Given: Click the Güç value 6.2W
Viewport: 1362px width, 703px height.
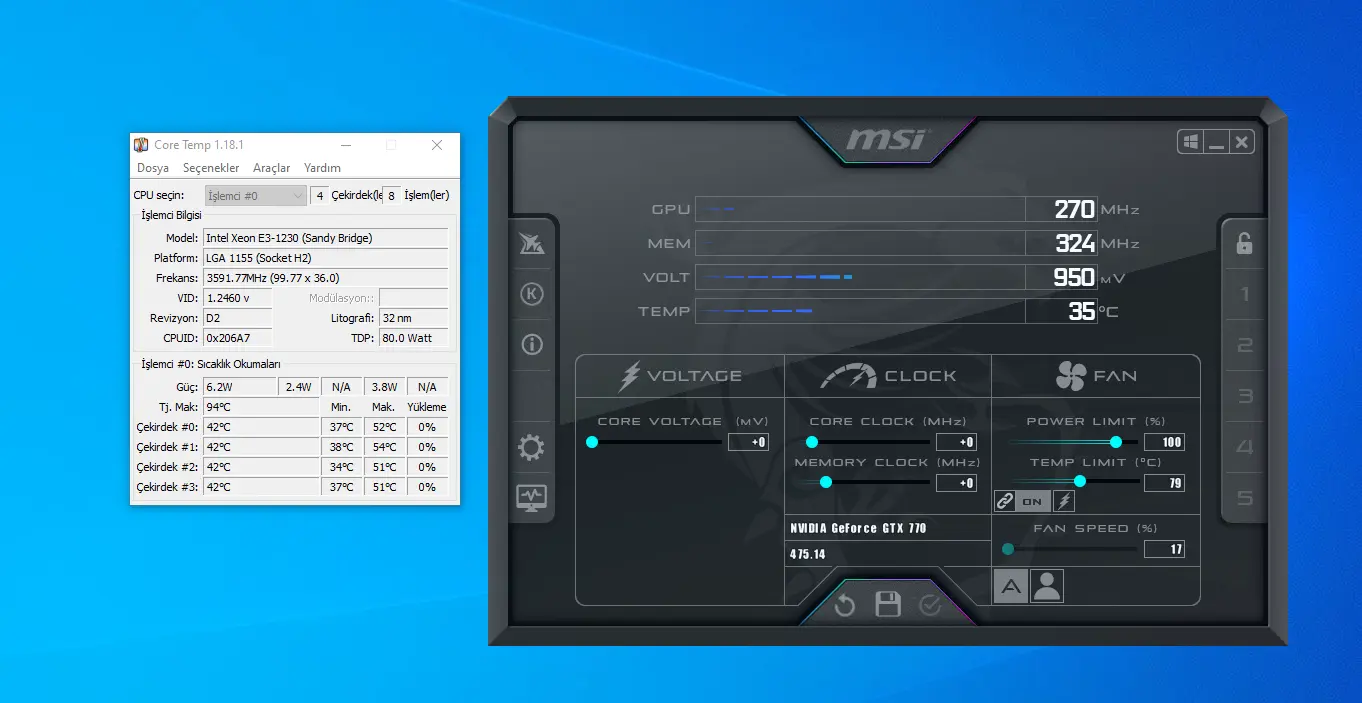Looking at the screenshot, I should (x=239, y=387).
